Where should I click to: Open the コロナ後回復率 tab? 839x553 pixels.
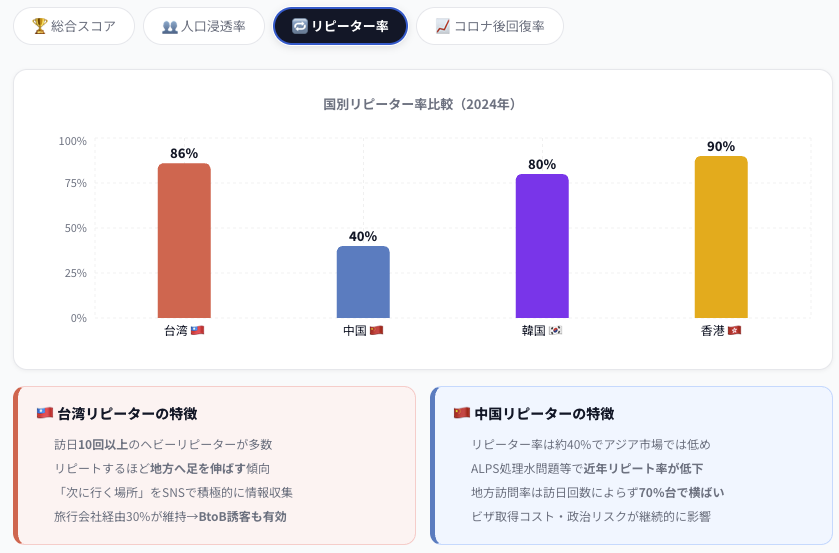coord(490,26)
